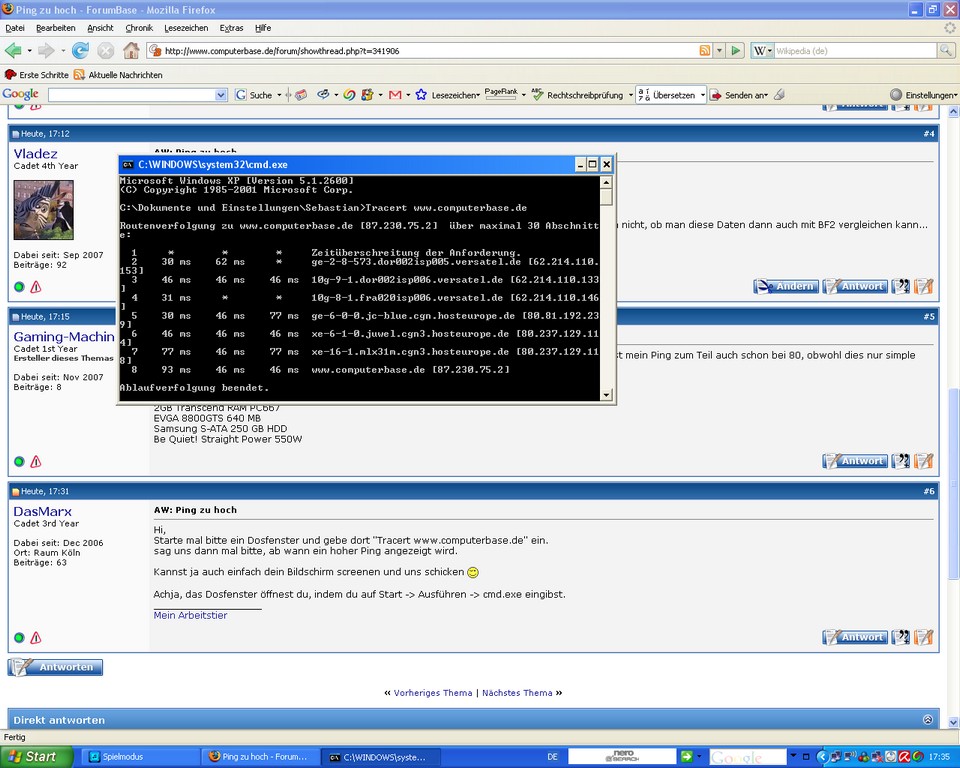Open the Chronik menu
This screenshot has width=960, height=768.
coord(139,28)
